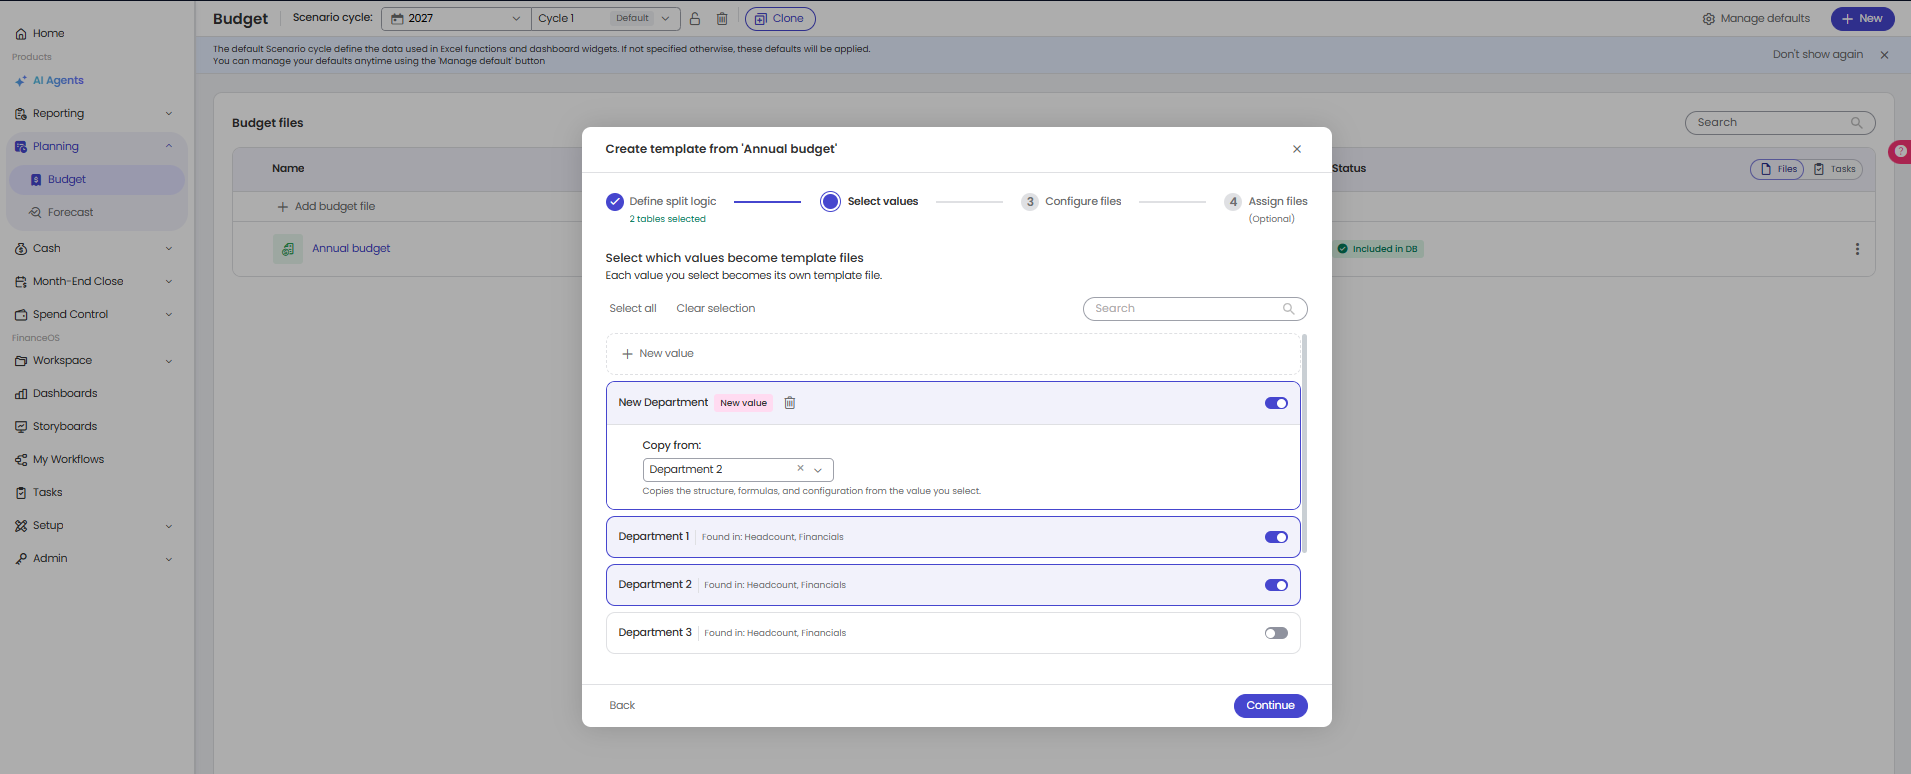Close the Create template dialog
This screenshot has width=1911, height=774.
1297,149
